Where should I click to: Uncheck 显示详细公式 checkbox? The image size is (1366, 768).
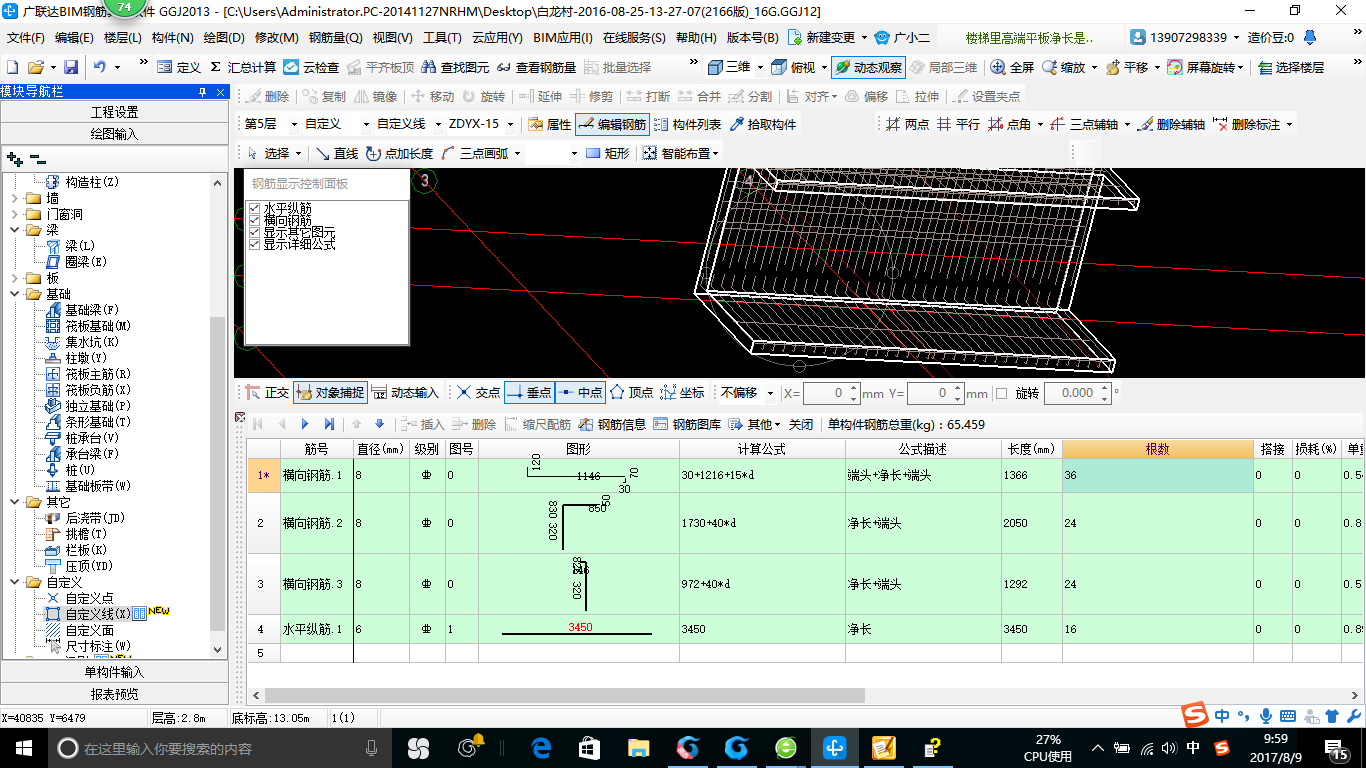[254, 244]
